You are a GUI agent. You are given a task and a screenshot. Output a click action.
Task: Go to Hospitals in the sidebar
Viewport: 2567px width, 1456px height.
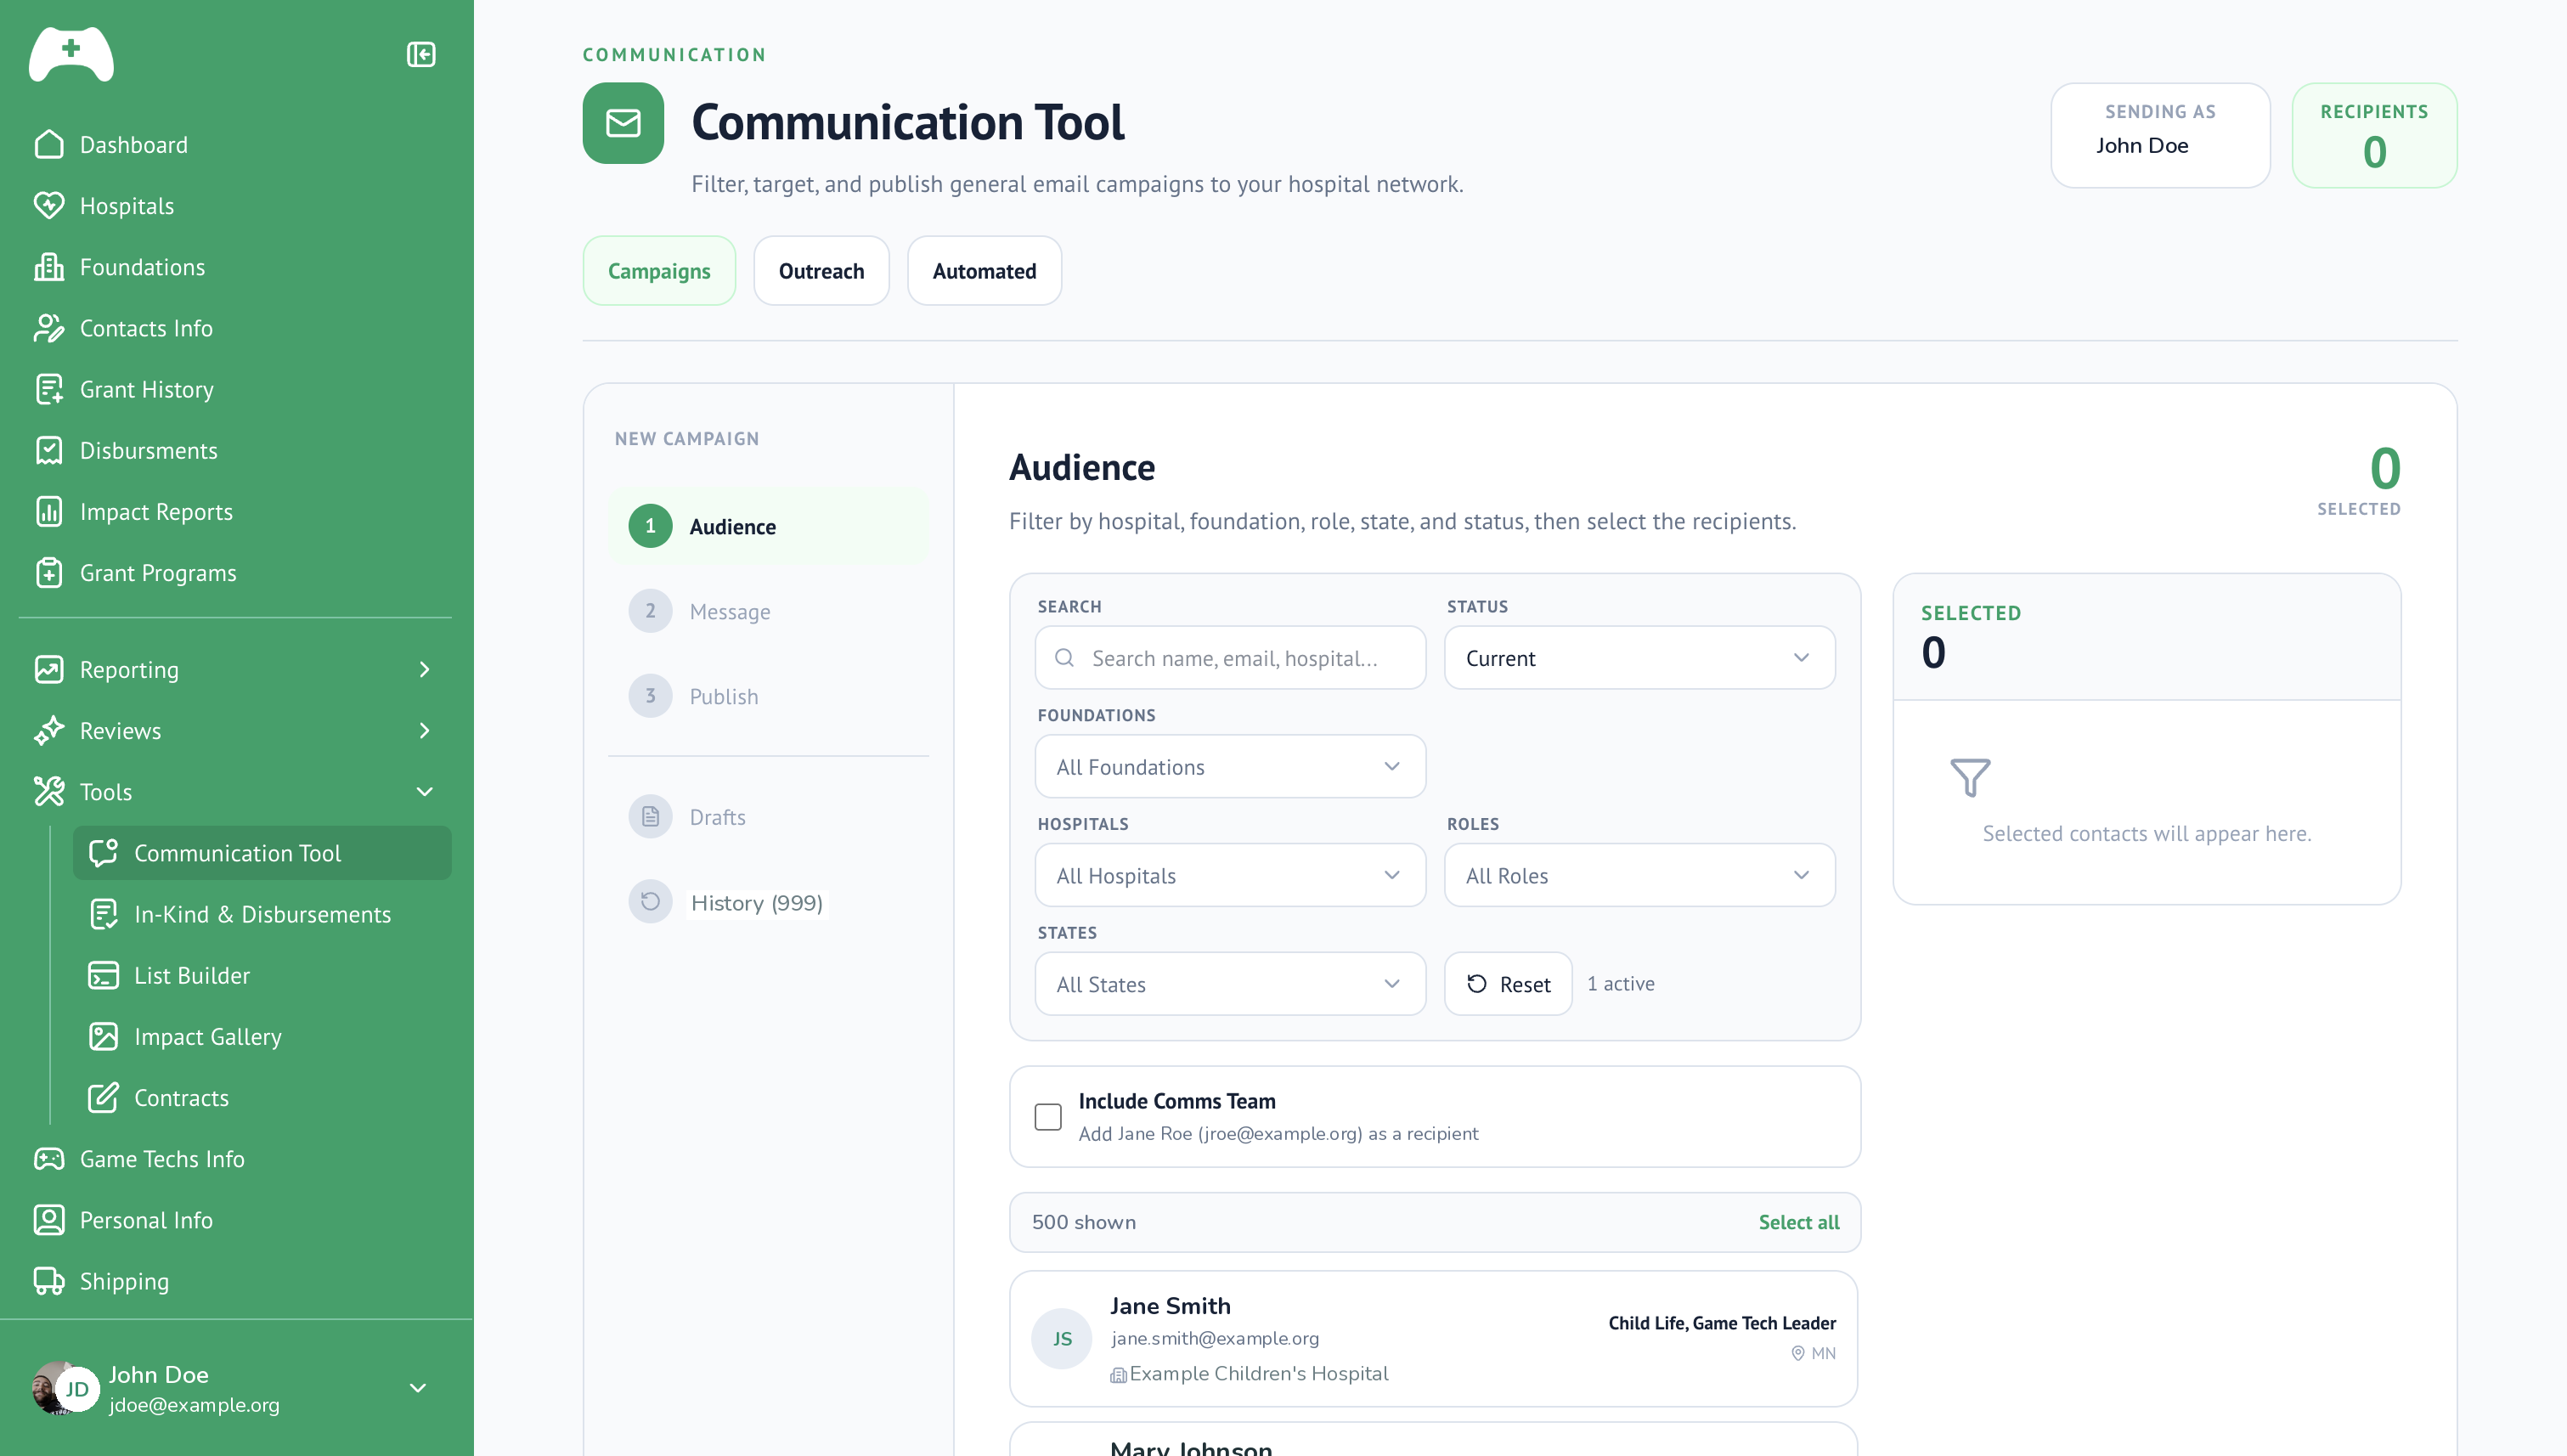(235, 205)
